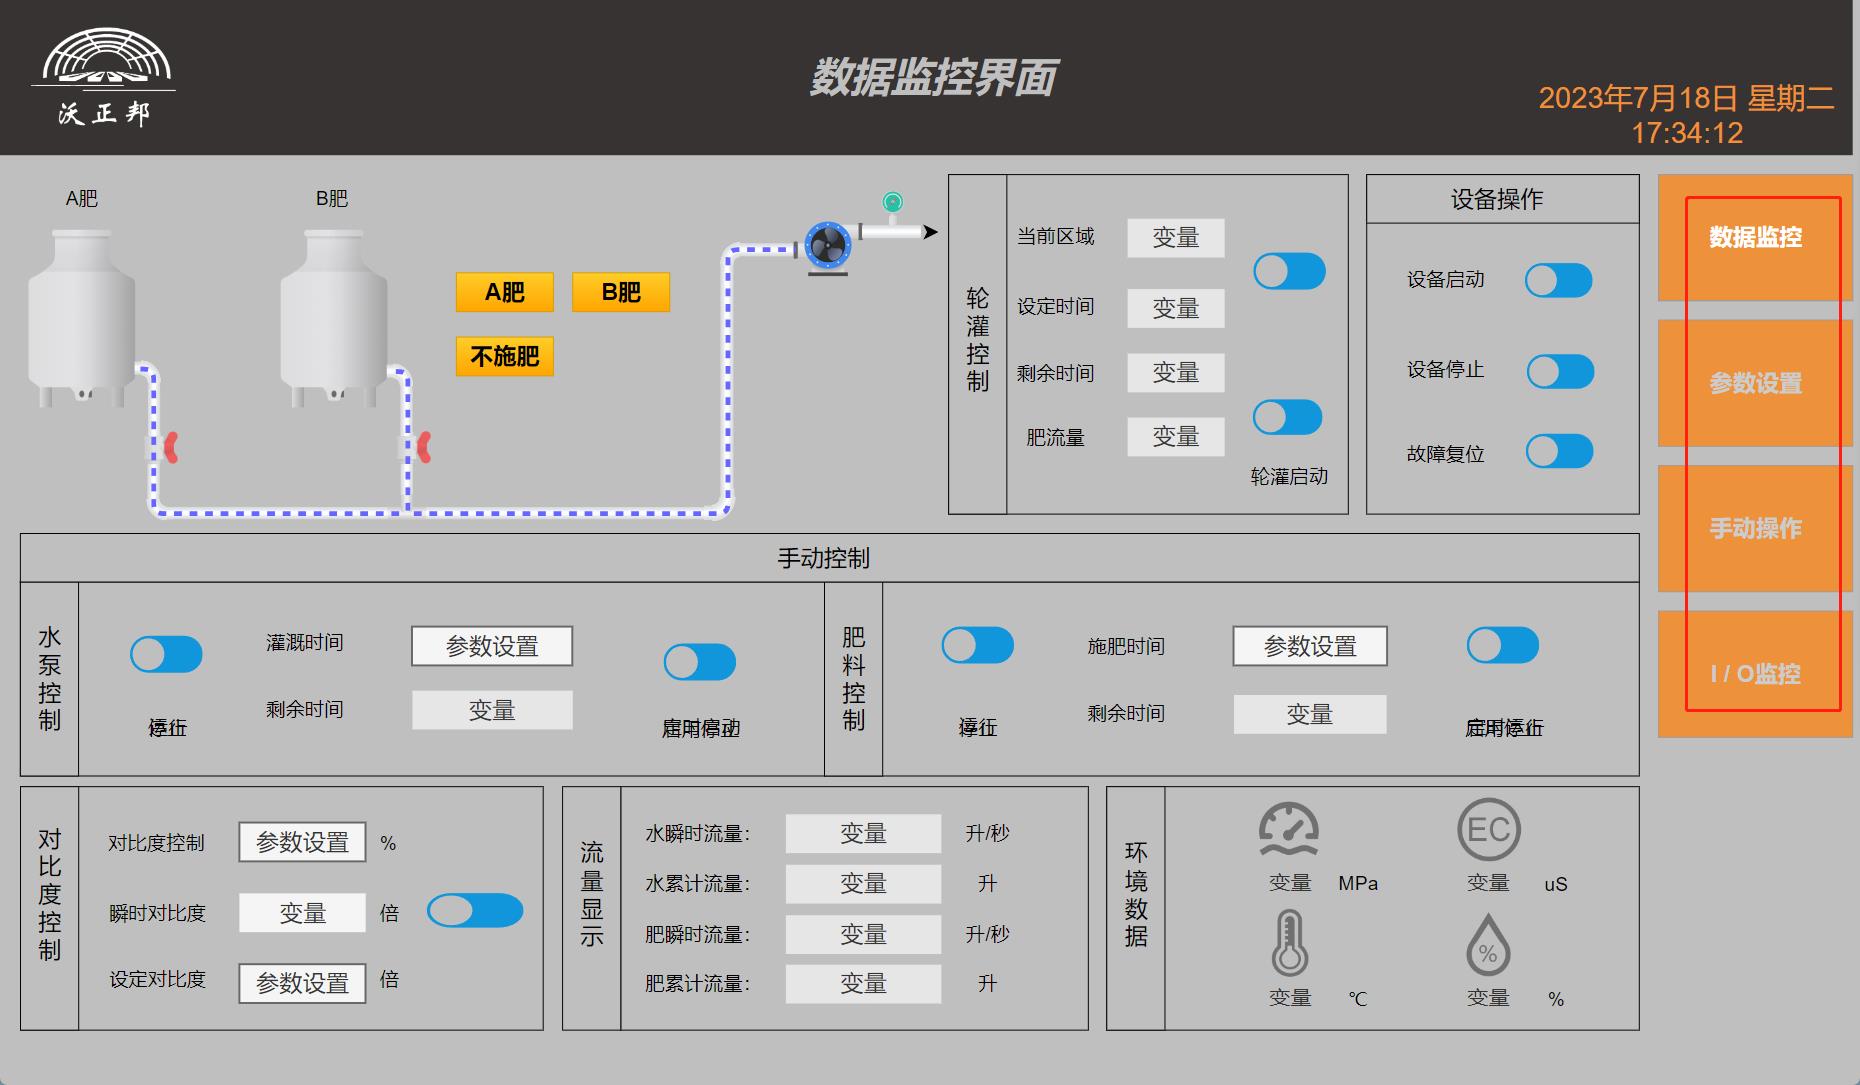Click the B肥 fertilizer tank icon
1860x1085 pixels.
333,318
